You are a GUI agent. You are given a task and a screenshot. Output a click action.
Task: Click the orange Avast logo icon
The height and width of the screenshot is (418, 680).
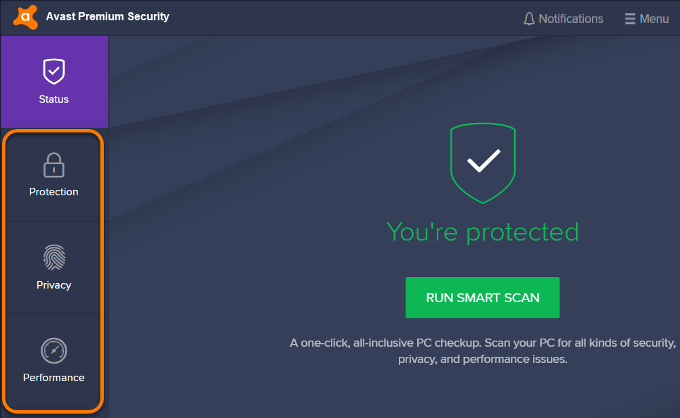[26, 17]
